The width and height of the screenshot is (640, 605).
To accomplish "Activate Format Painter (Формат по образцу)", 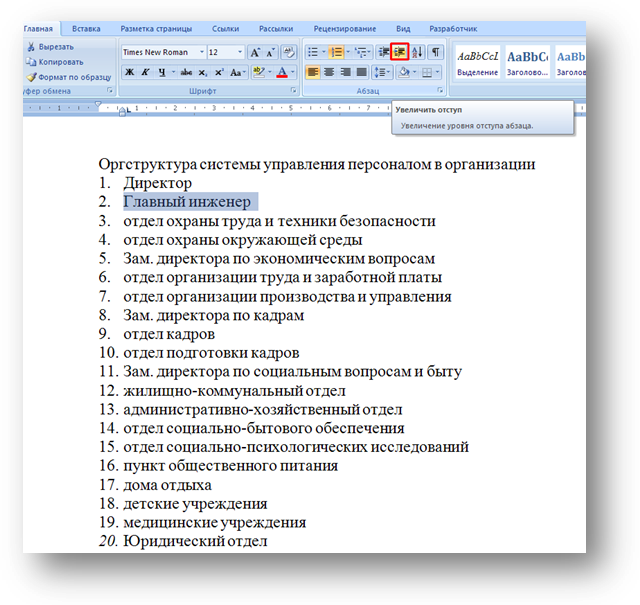I will [69, 77].
